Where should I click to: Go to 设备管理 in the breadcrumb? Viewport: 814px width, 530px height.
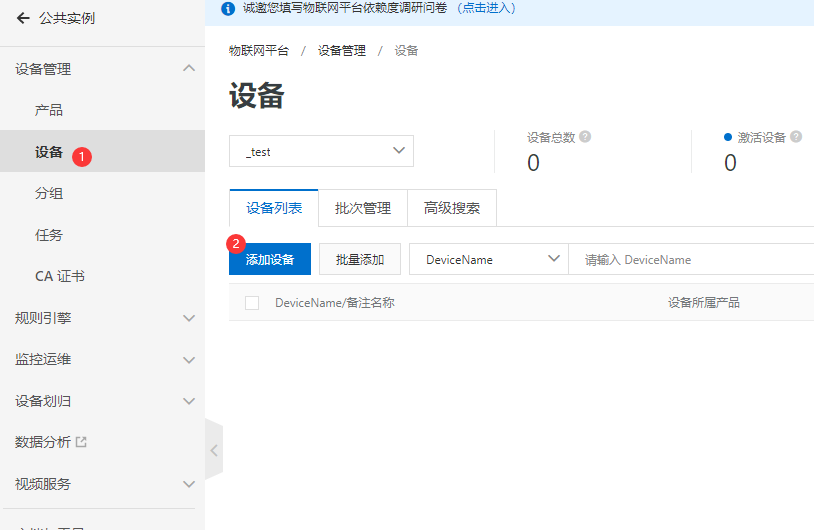[x=342, y=50]
